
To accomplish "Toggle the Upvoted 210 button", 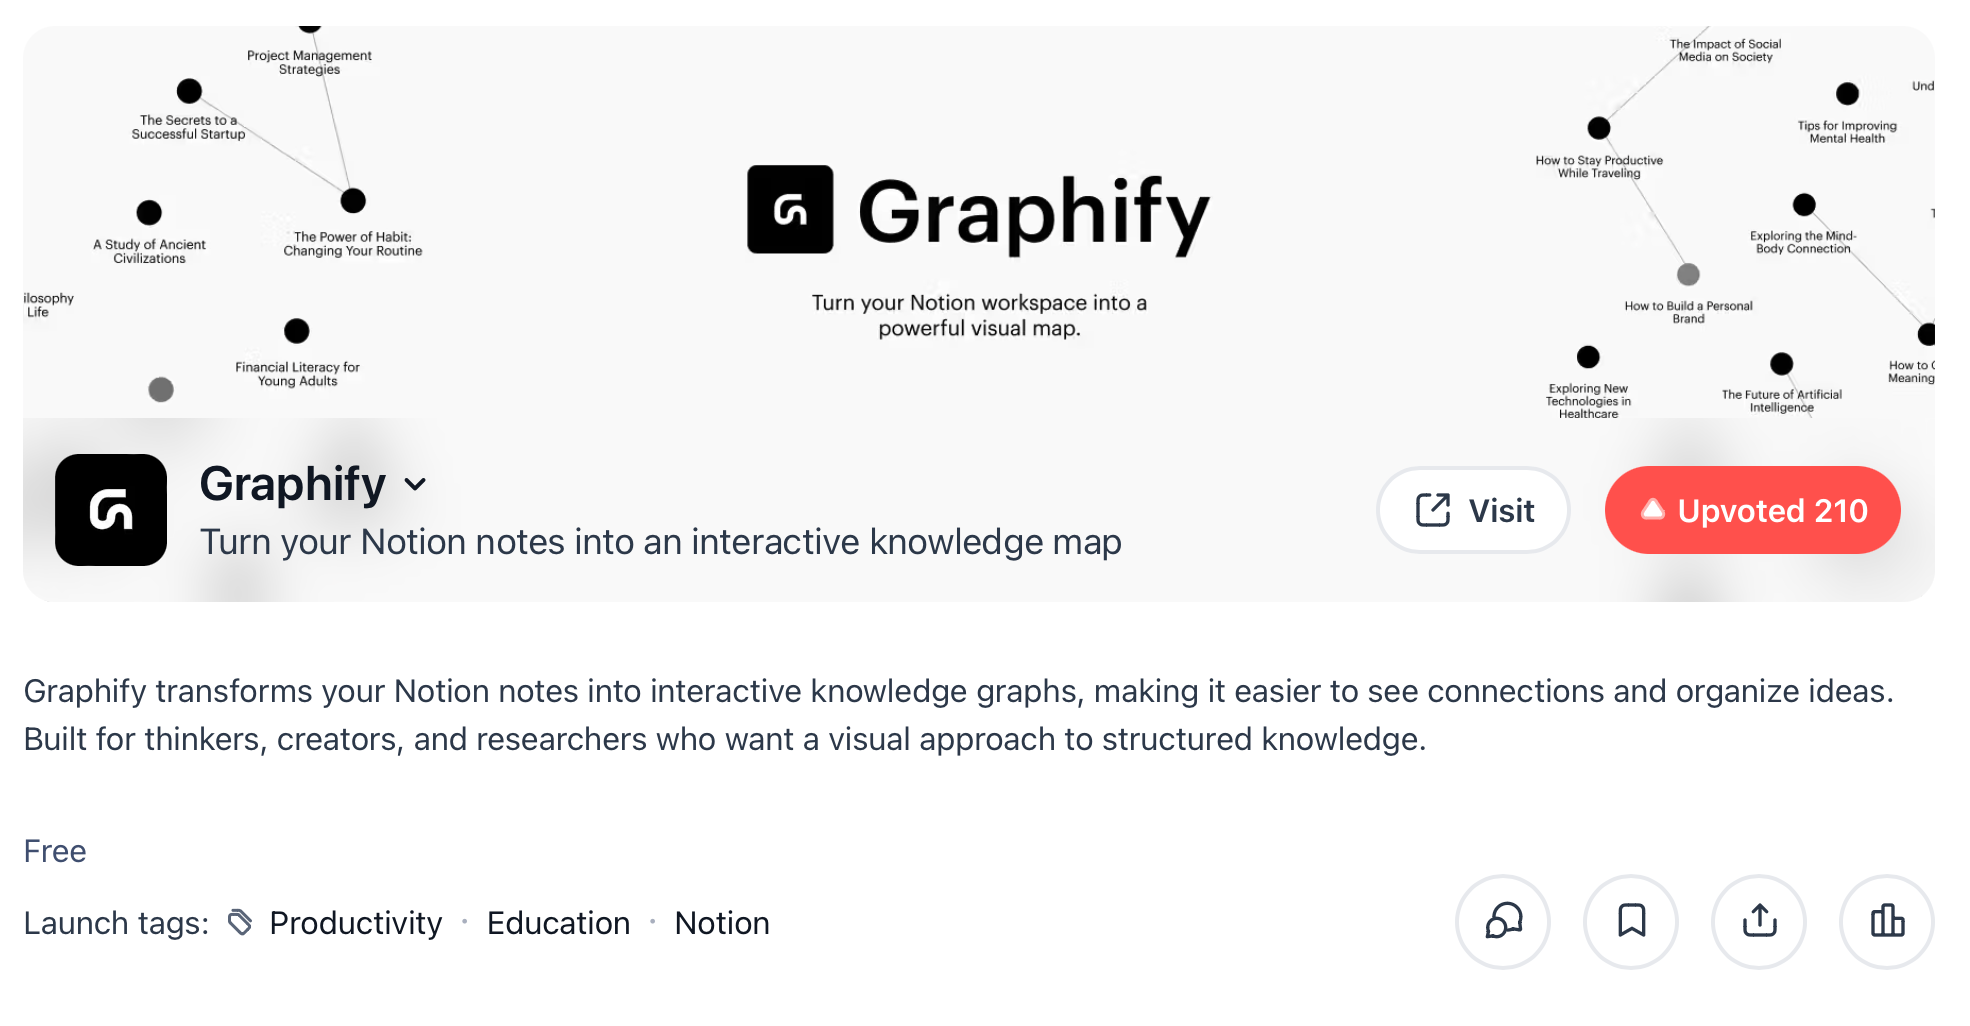I will coord(1752,510).
